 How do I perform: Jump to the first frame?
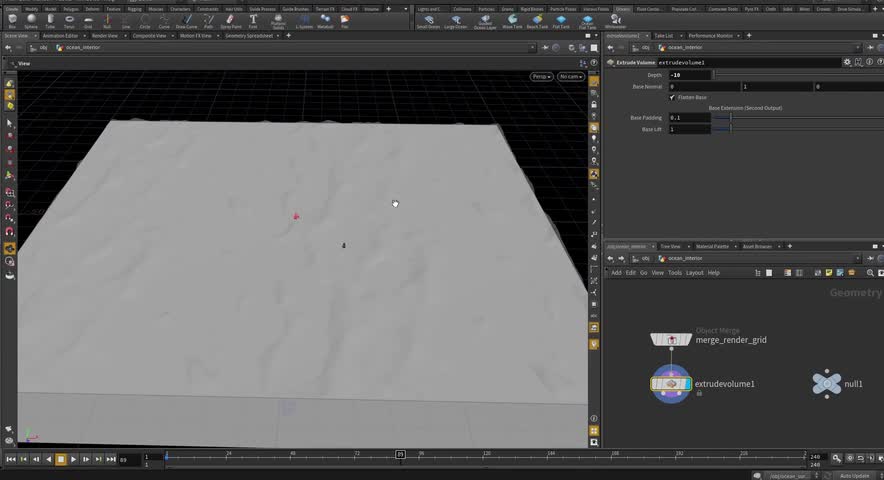point(11,459)
